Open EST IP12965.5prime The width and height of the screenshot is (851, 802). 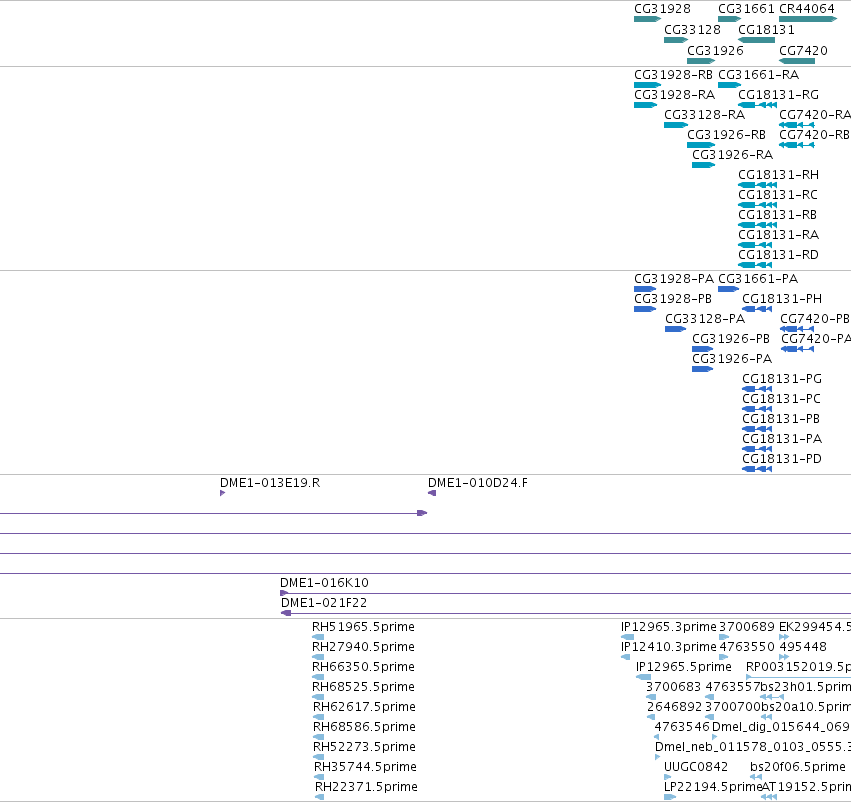684,667
